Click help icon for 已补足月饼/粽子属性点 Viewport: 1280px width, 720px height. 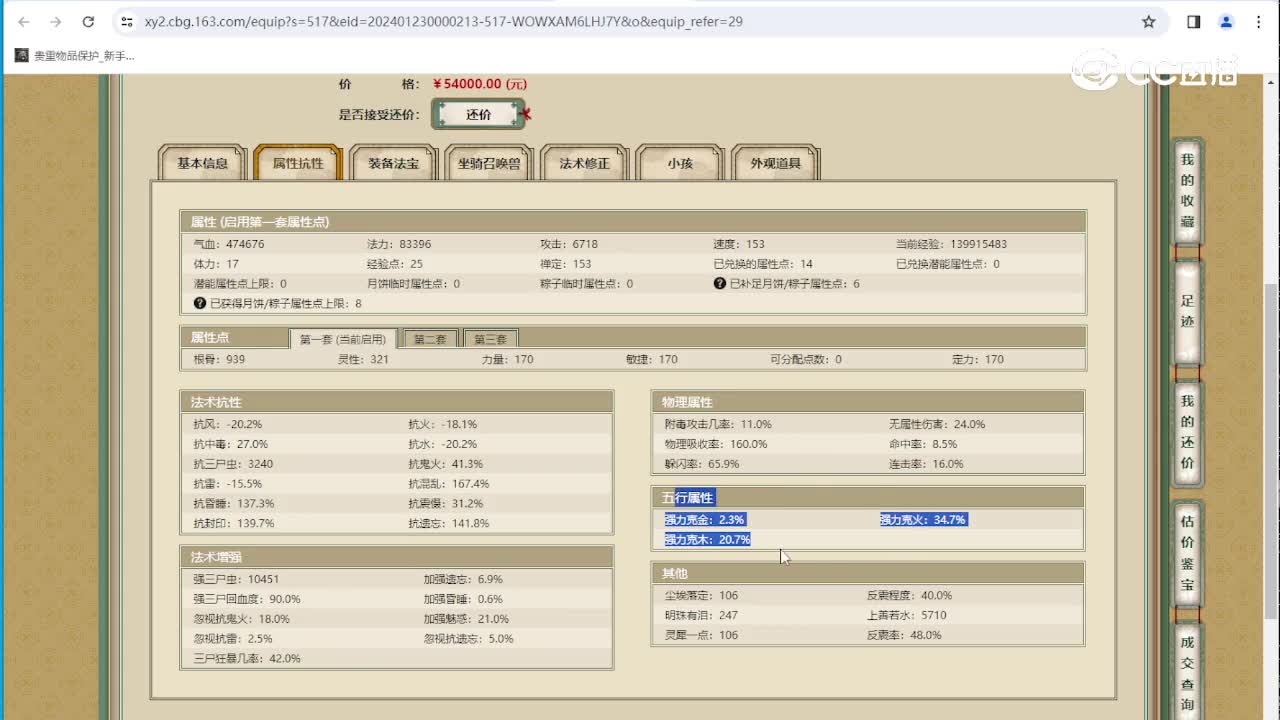(x=720, y=284)
